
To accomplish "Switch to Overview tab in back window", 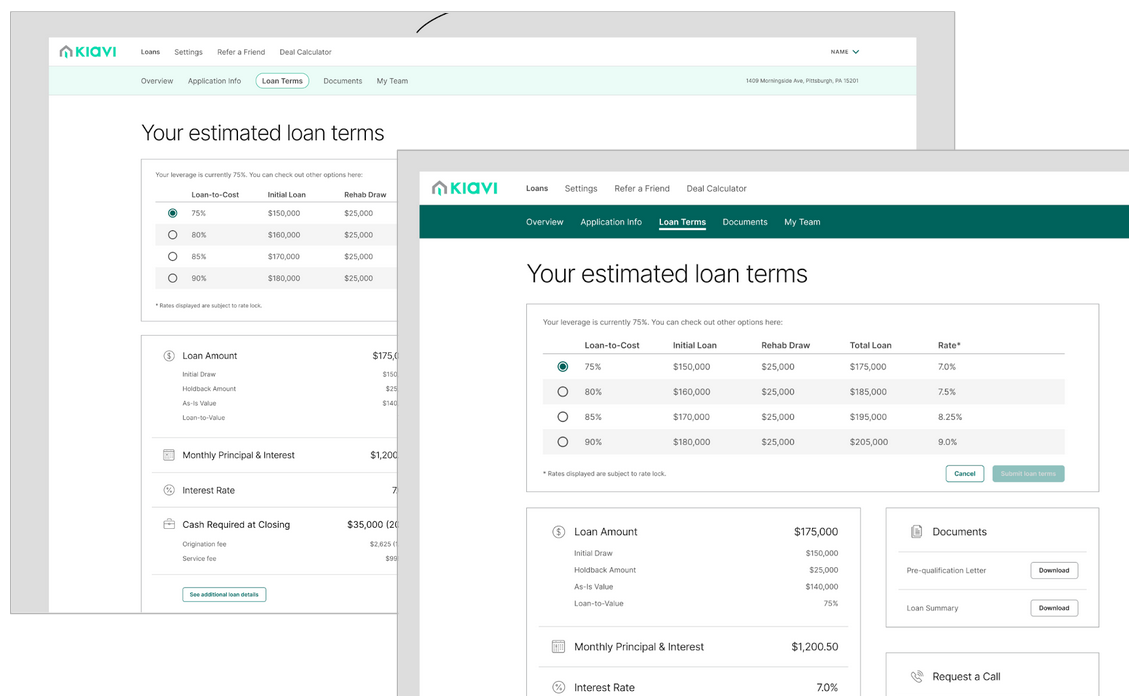I will [x=157, y=81].
